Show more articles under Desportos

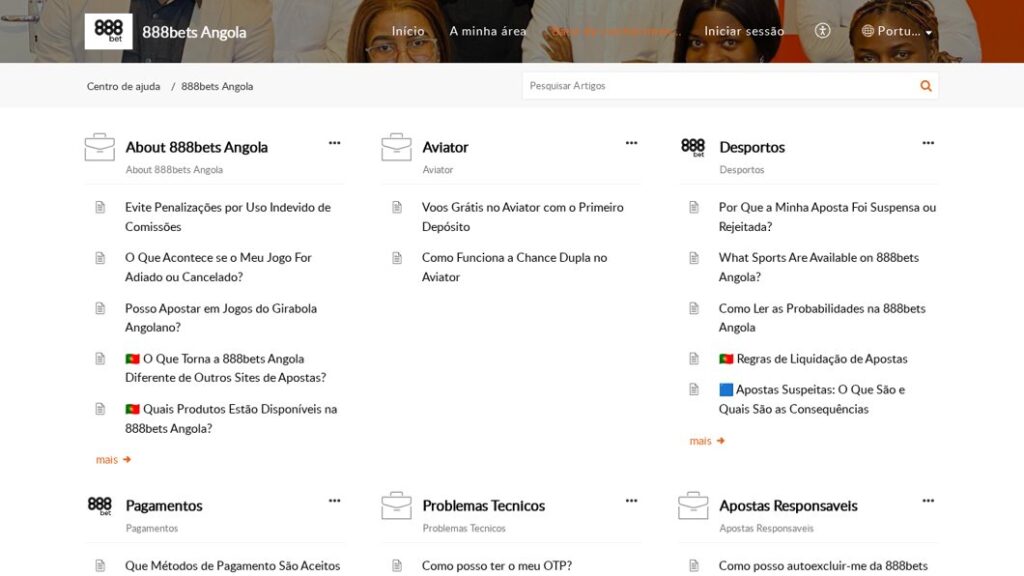(x=707, y=441)
